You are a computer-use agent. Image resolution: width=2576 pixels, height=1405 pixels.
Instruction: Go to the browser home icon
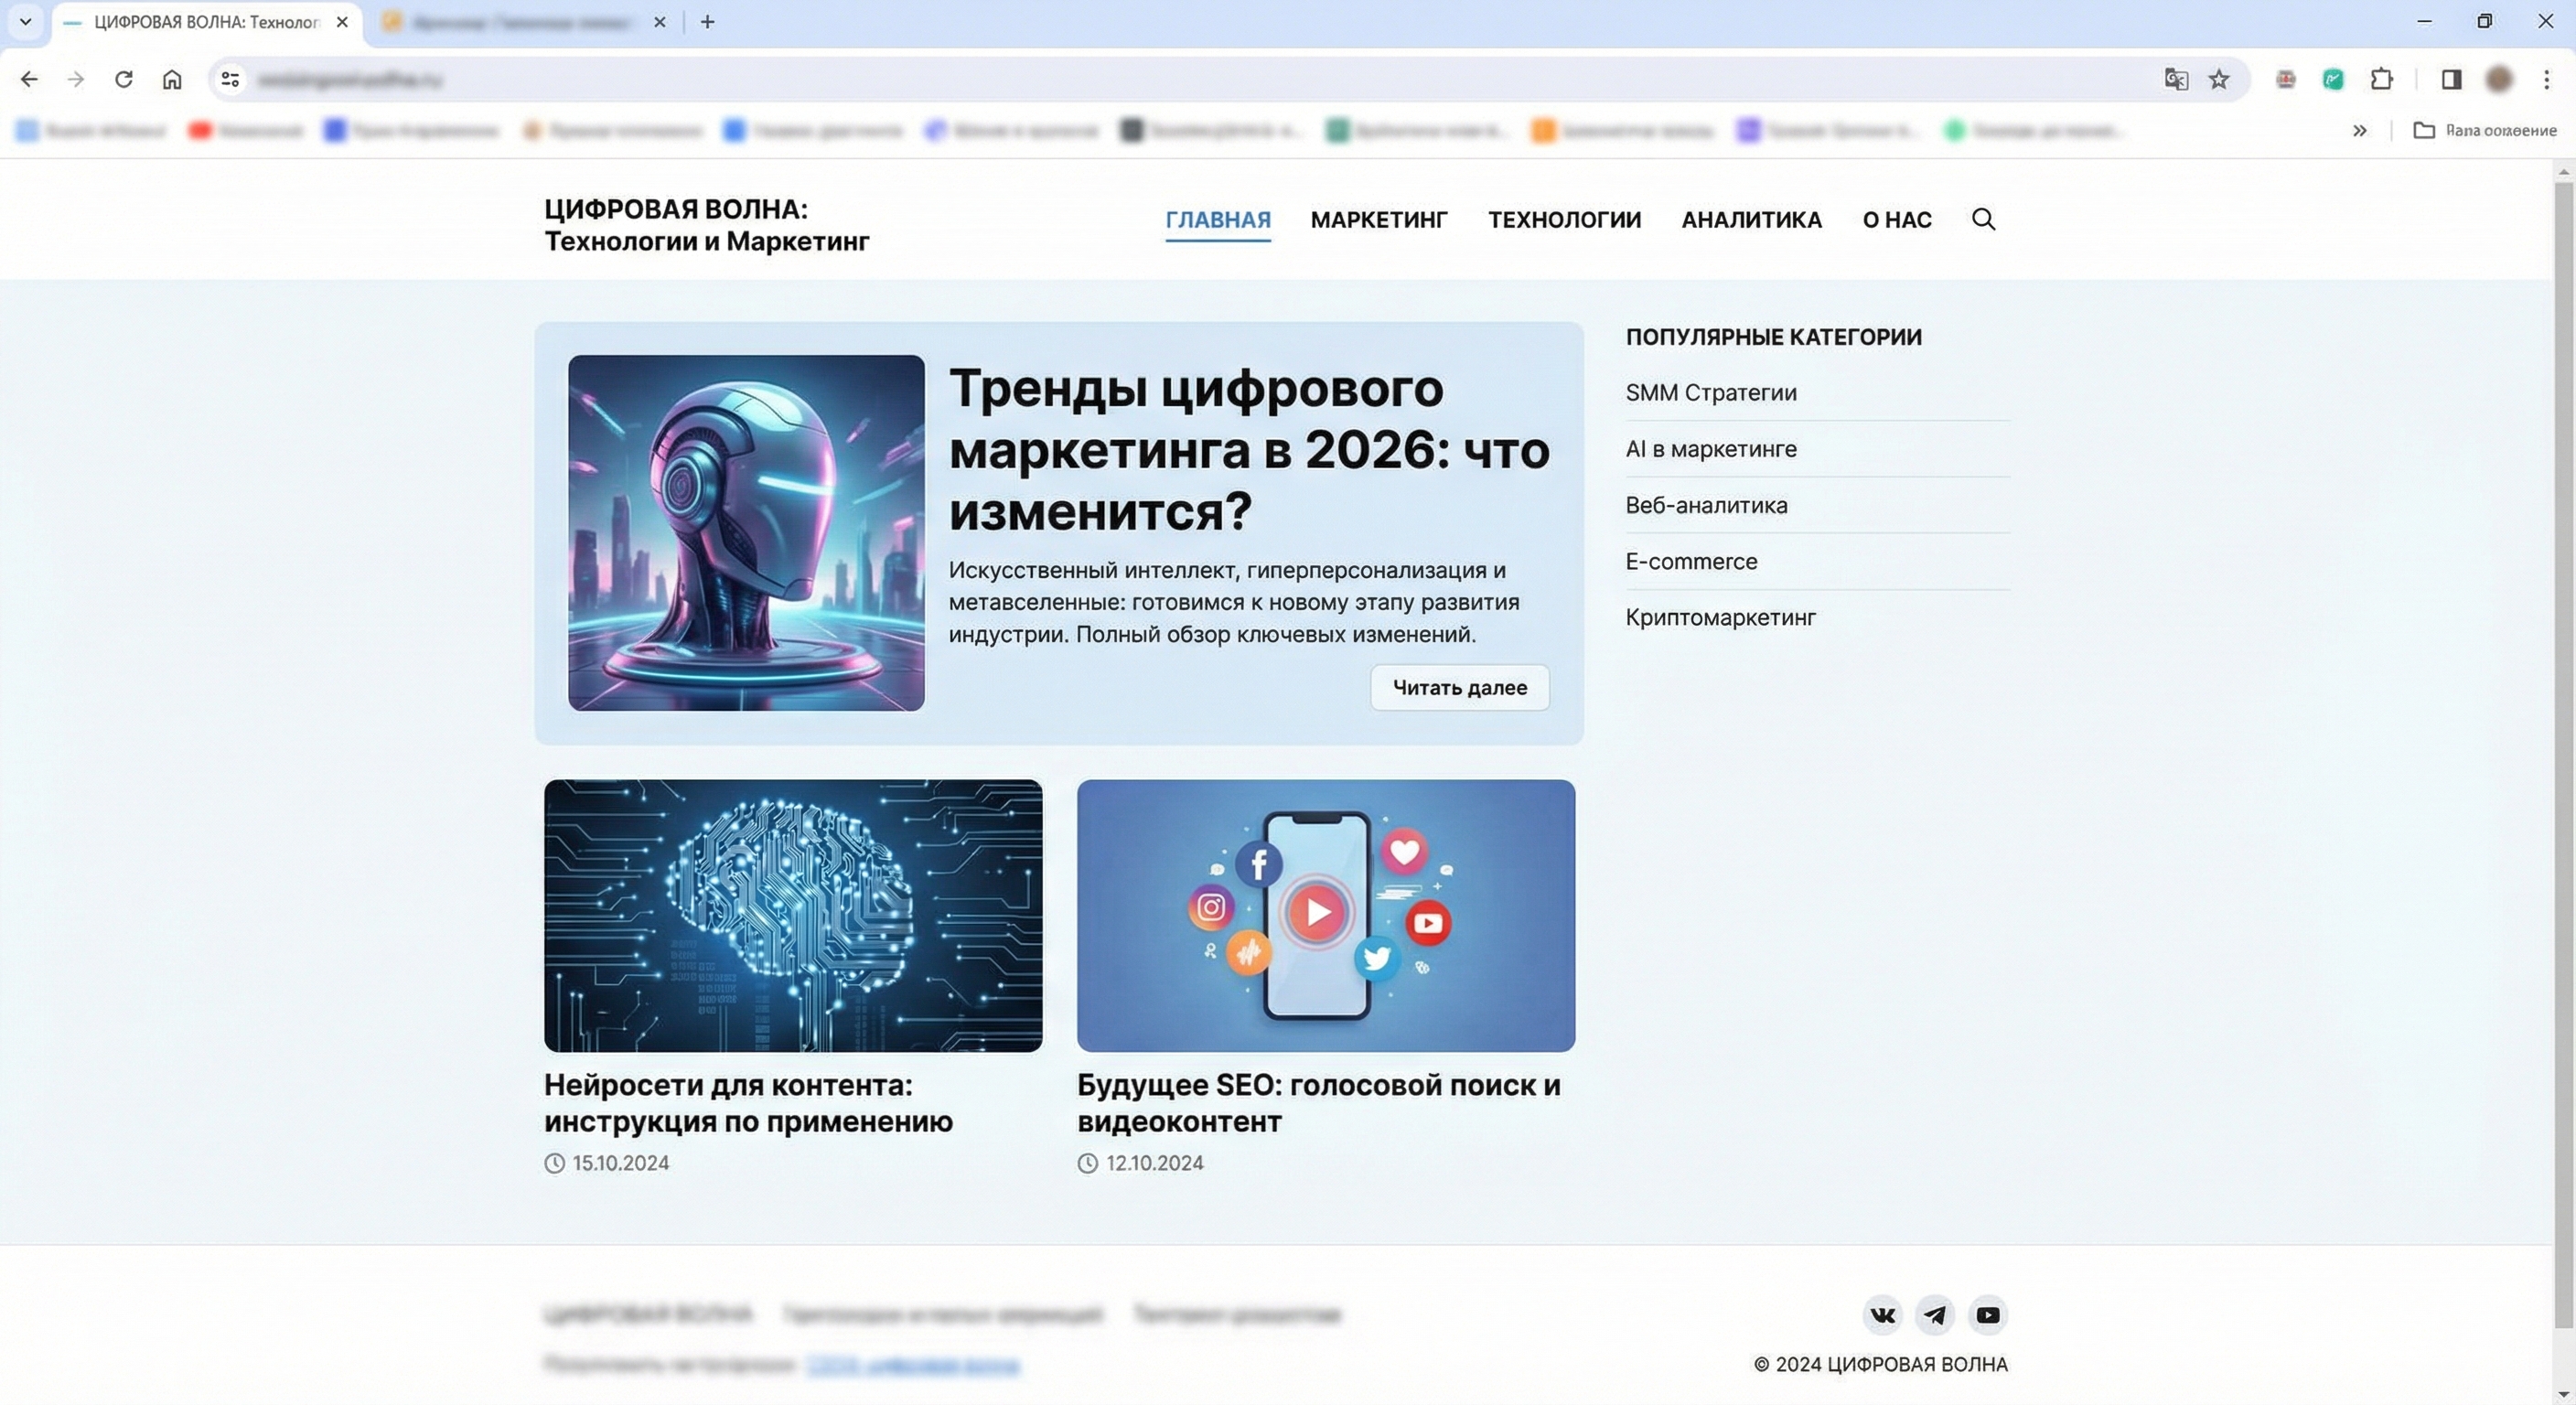(x=172, y=79)
